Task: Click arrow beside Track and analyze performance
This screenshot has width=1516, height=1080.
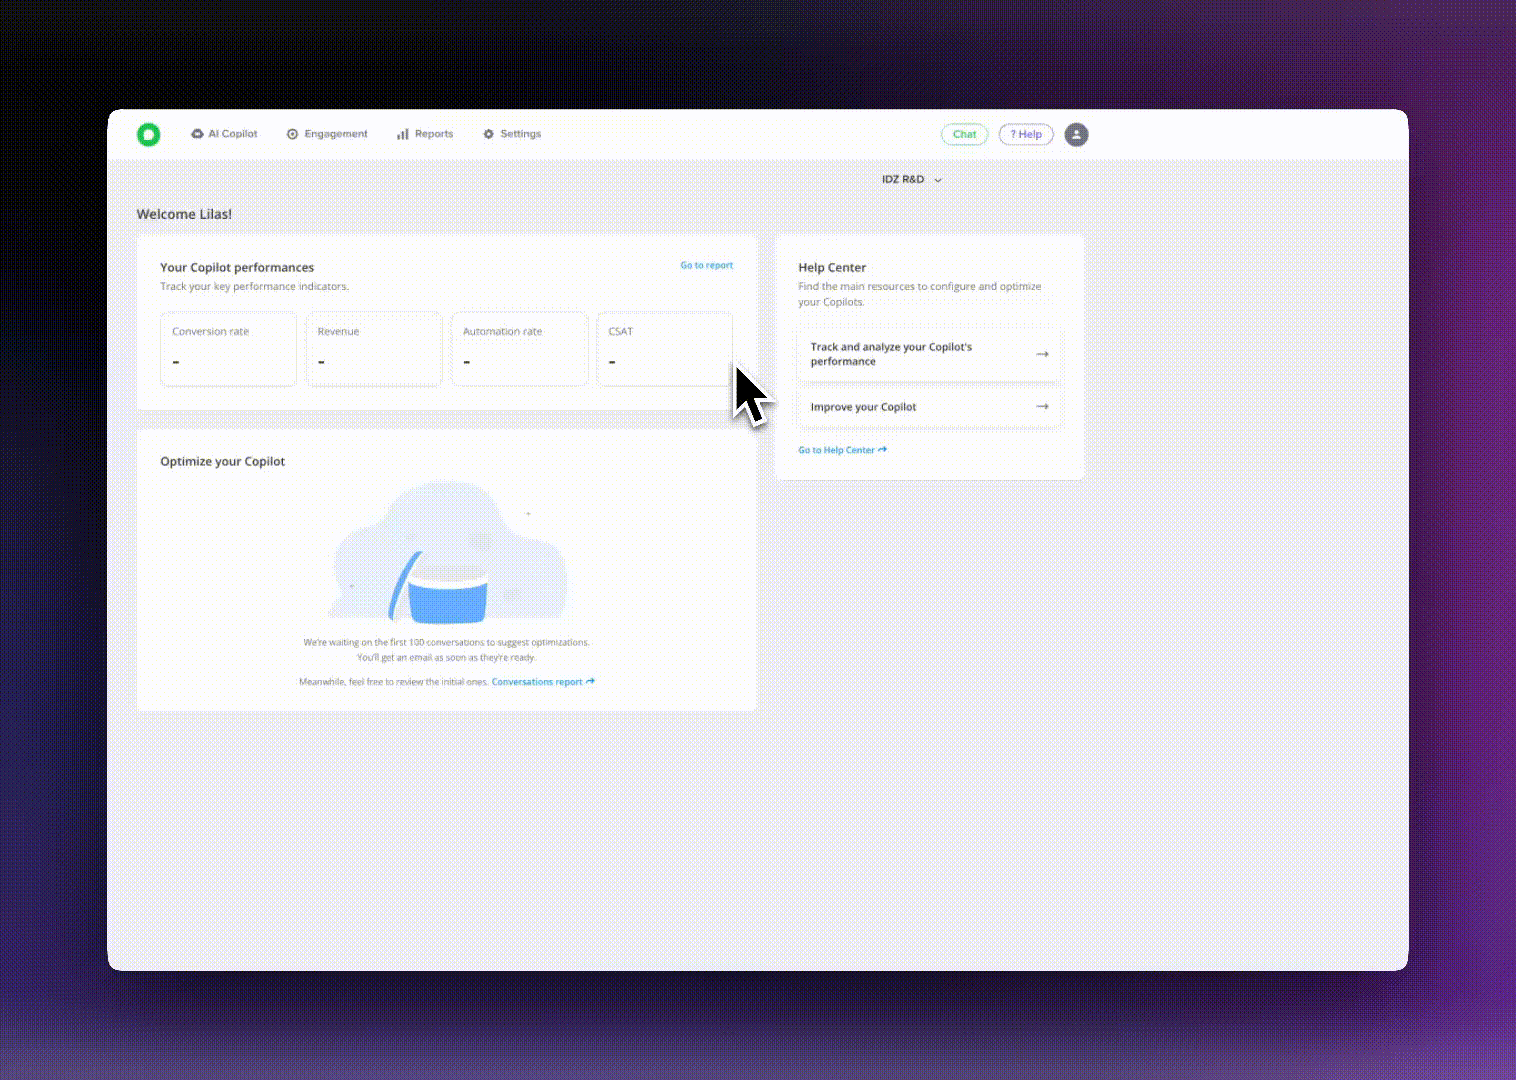Action: point(1042,354)
